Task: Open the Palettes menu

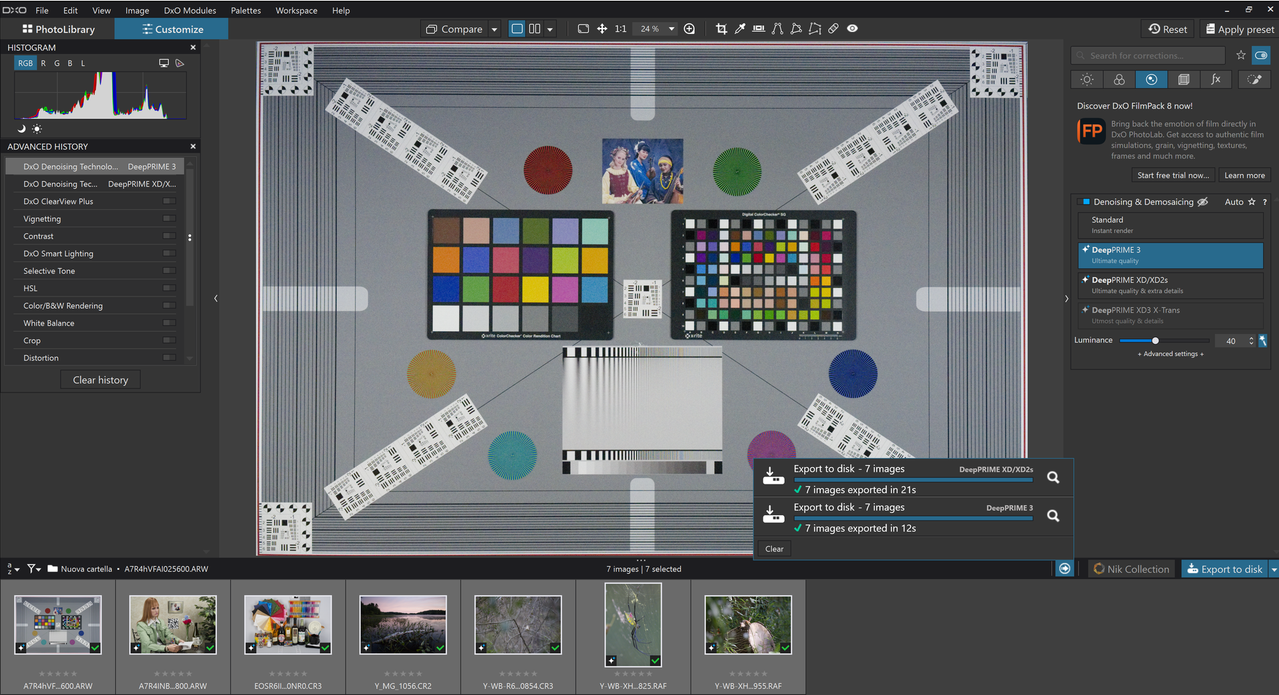Action: click(x=246, y=10)
